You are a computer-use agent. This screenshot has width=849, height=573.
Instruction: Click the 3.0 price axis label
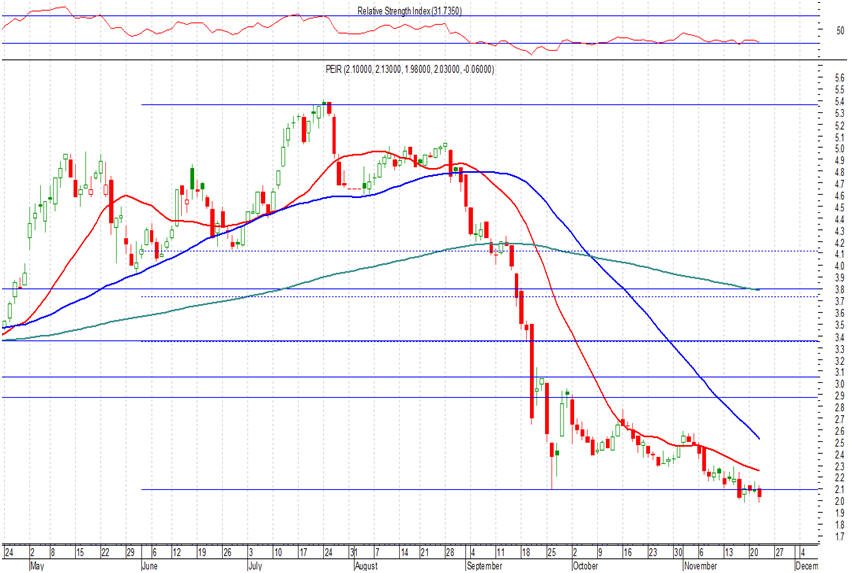839,383
